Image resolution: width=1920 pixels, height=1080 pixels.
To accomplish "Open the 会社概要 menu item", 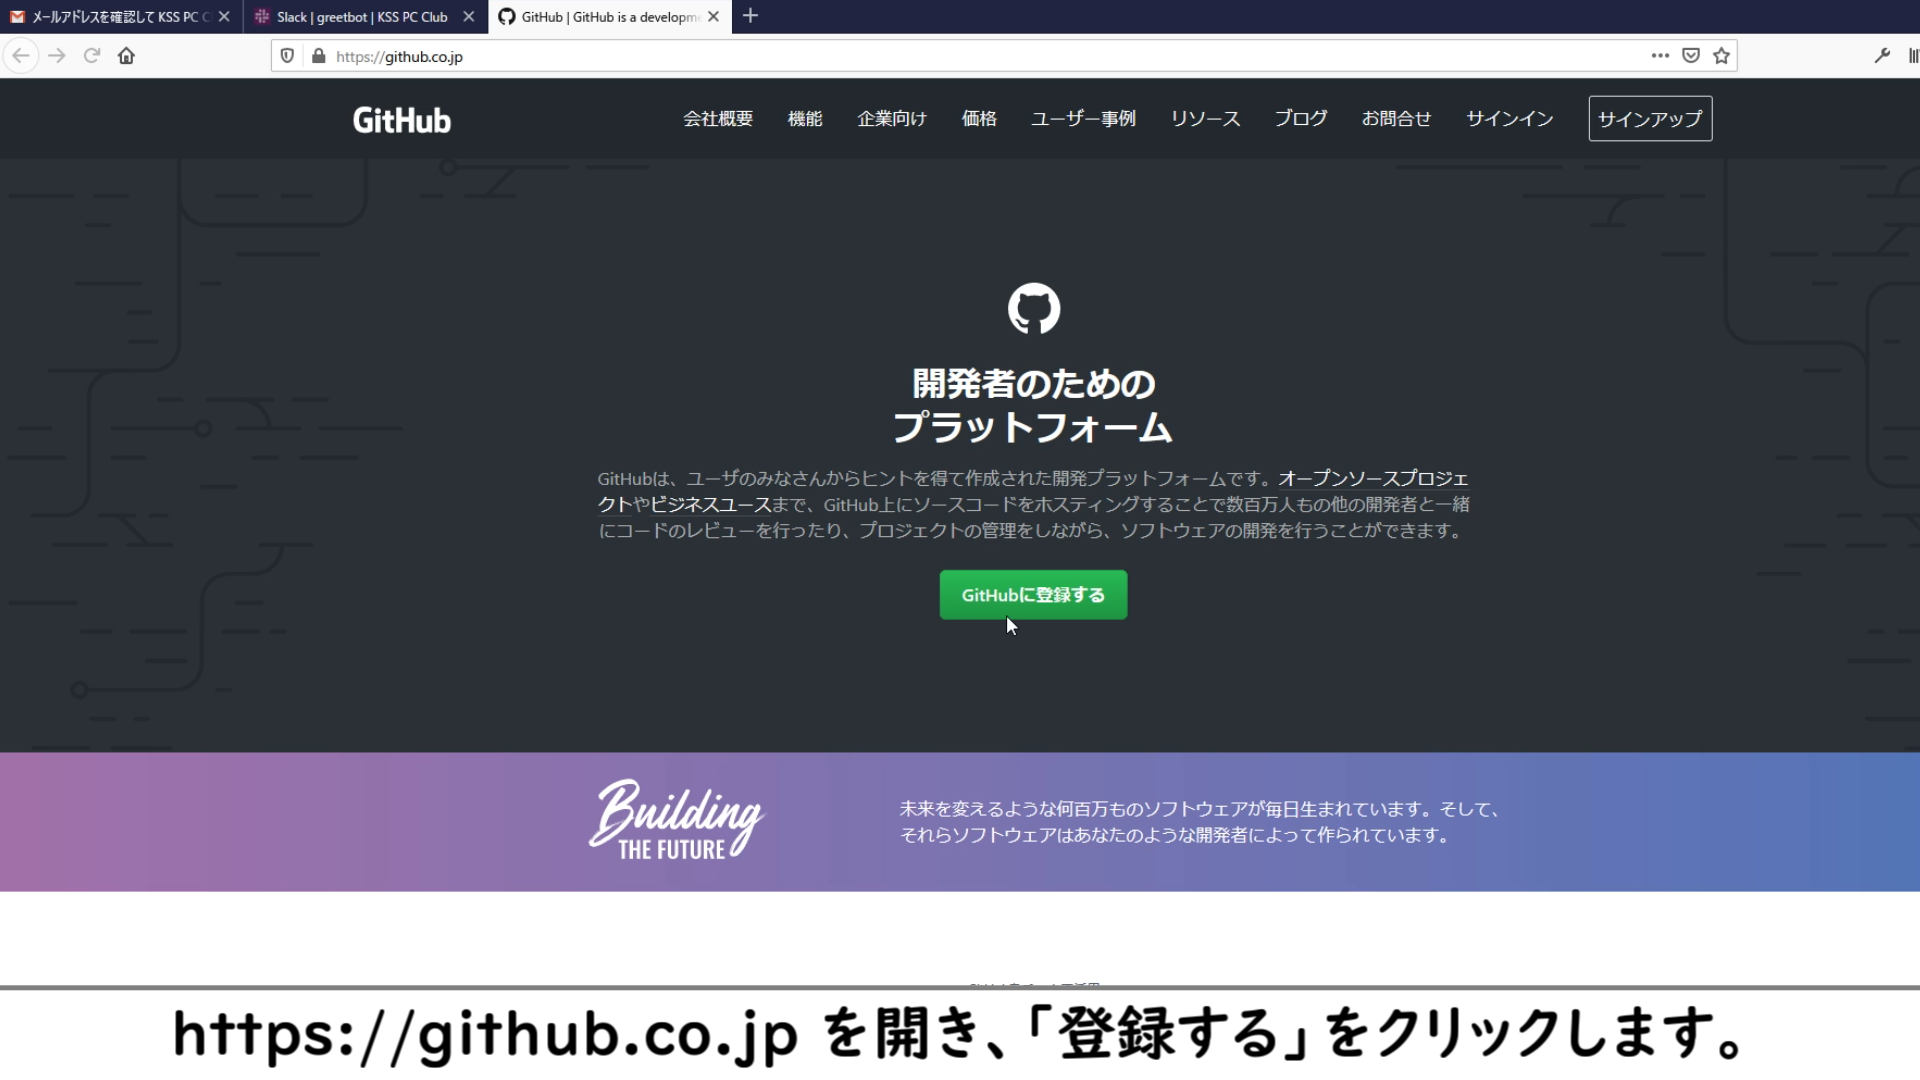I will [718, 119].
